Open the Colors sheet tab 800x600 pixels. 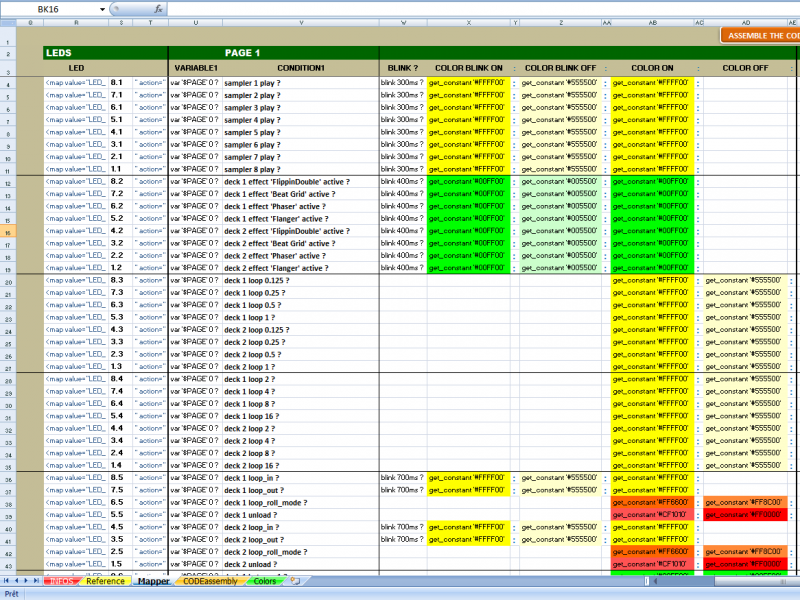point(265,581)
